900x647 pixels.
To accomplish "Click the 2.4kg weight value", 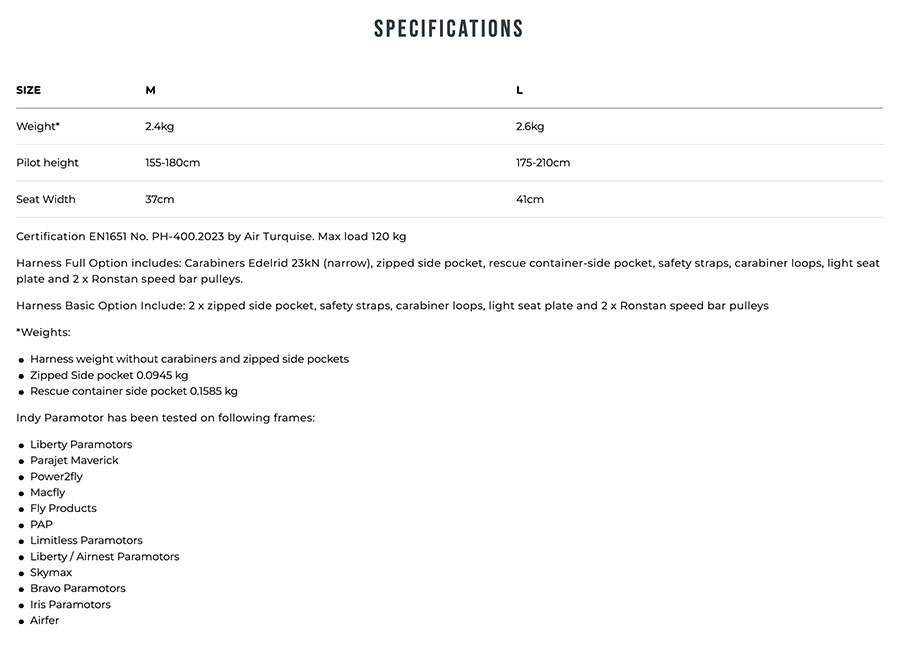I will (160, 126).
